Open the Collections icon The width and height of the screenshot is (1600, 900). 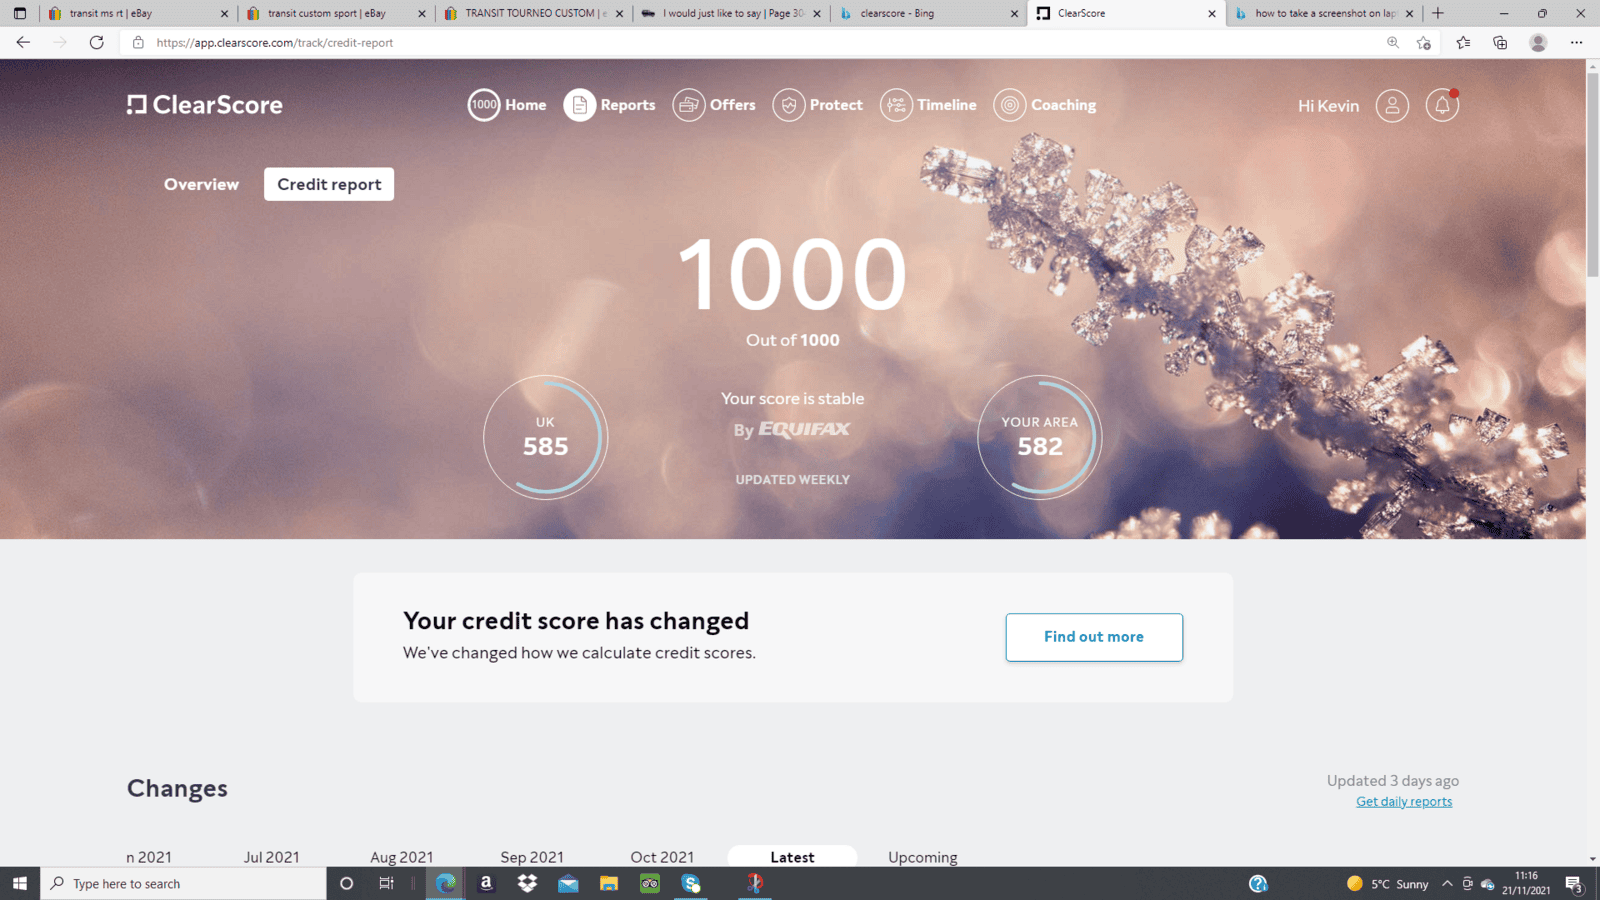pos(1500,42)
